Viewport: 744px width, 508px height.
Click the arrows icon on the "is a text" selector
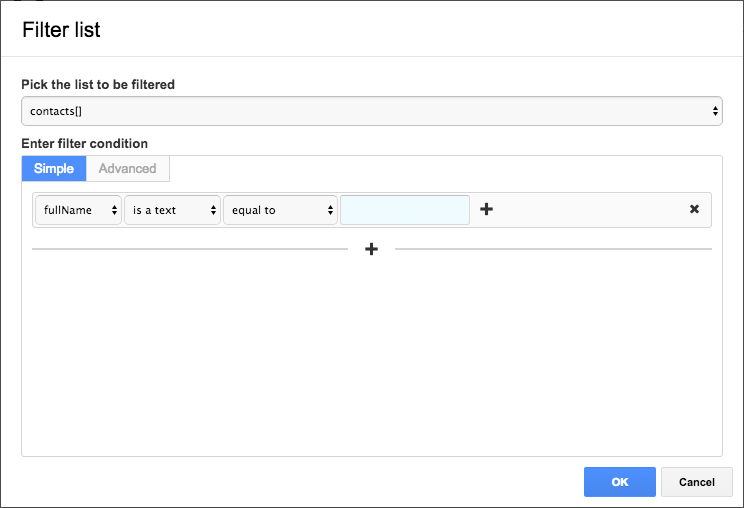(x=214, y=210)
